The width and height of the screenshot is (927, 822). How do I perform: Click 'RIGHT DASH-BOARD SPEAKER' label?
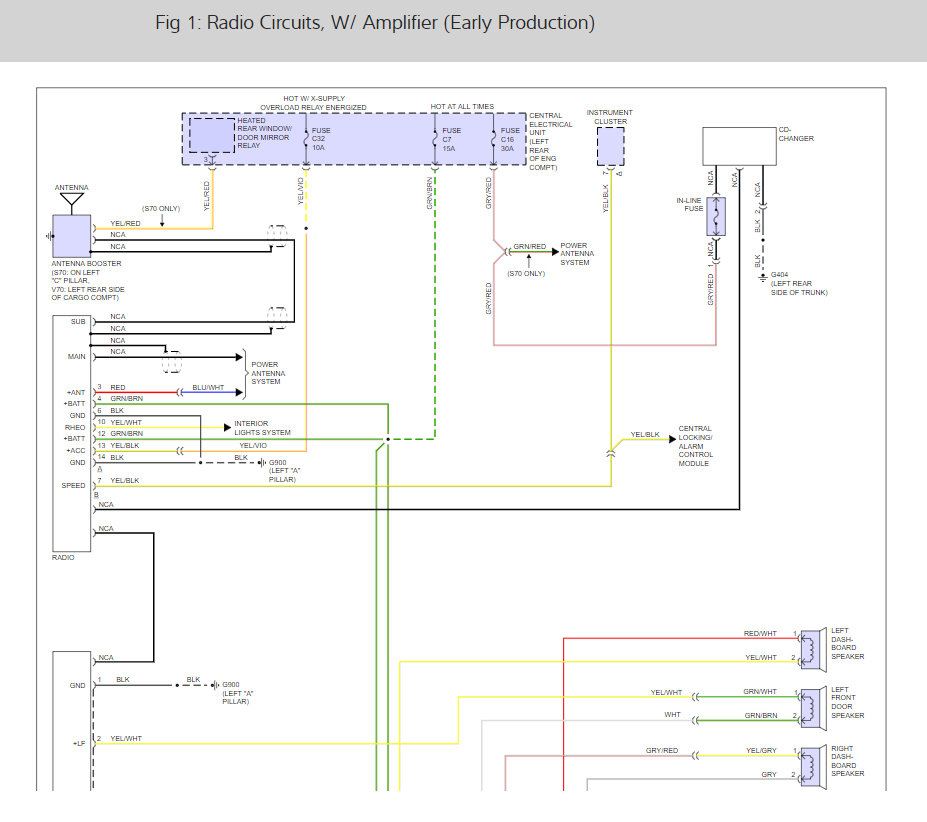pyautogui.click(x=847, y=761)
